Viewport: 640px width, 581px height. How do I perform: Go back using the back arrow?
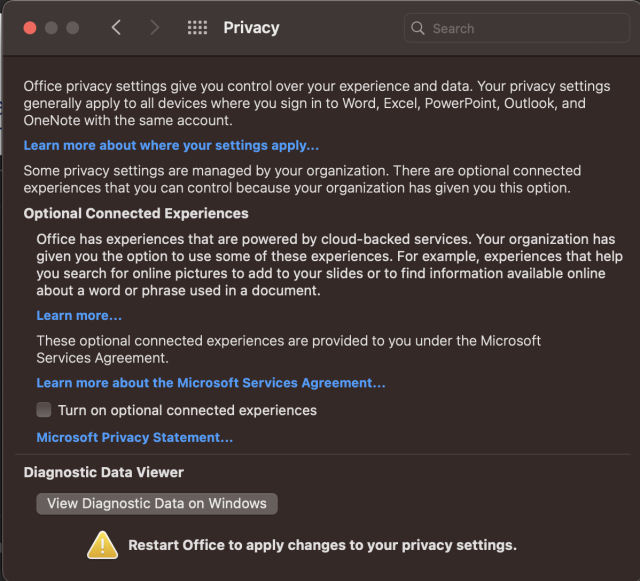click(x=116, y=28)
